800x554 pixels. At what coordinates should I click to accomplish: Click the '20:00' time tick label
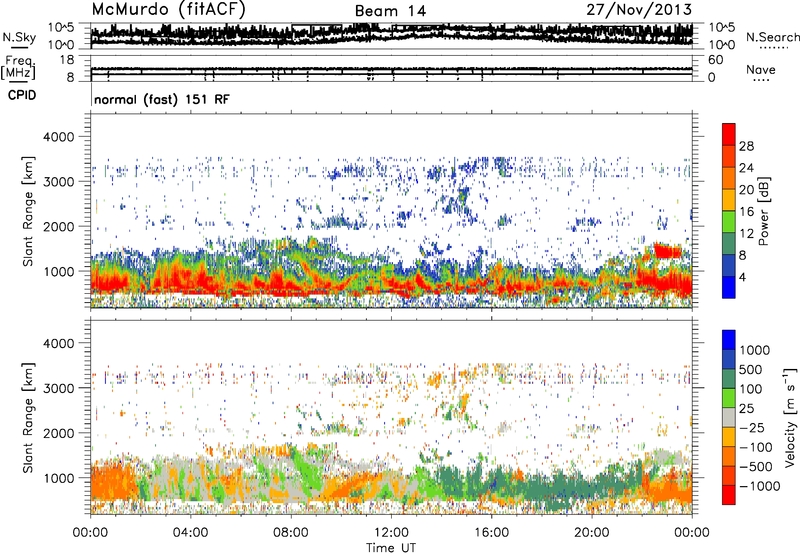pos(591,533)
